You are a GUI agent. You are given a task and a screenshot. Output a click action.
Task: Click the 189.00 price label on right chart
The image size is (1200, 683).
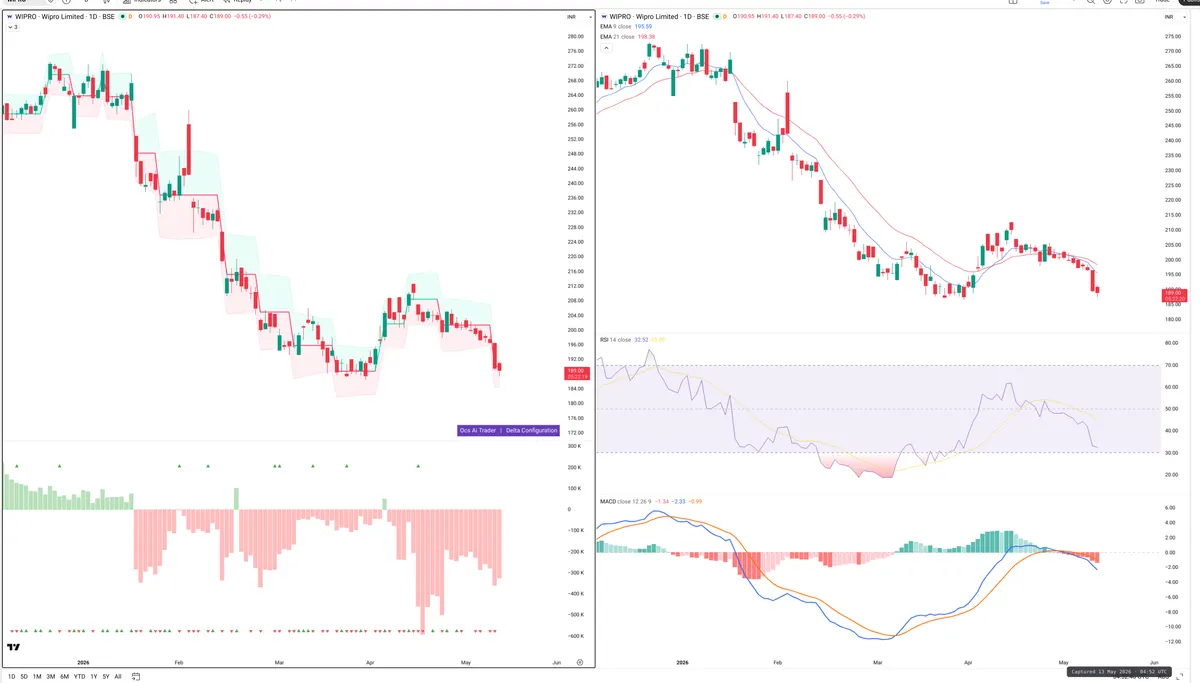point(1173,295)
